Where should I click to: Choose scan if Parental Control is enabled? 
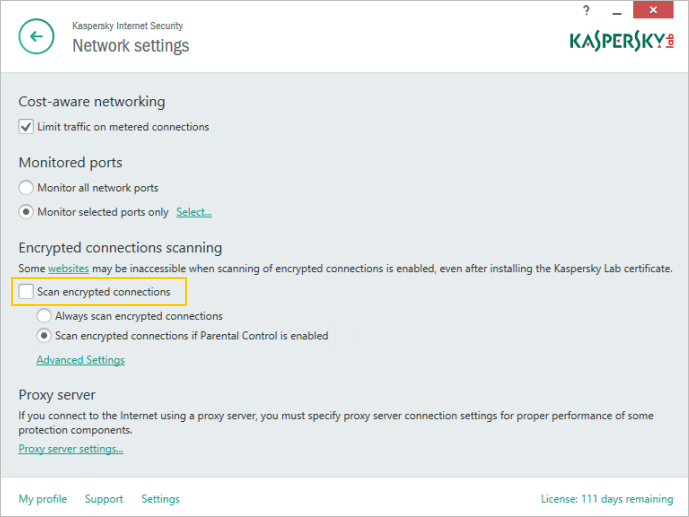tap(44, 336)
